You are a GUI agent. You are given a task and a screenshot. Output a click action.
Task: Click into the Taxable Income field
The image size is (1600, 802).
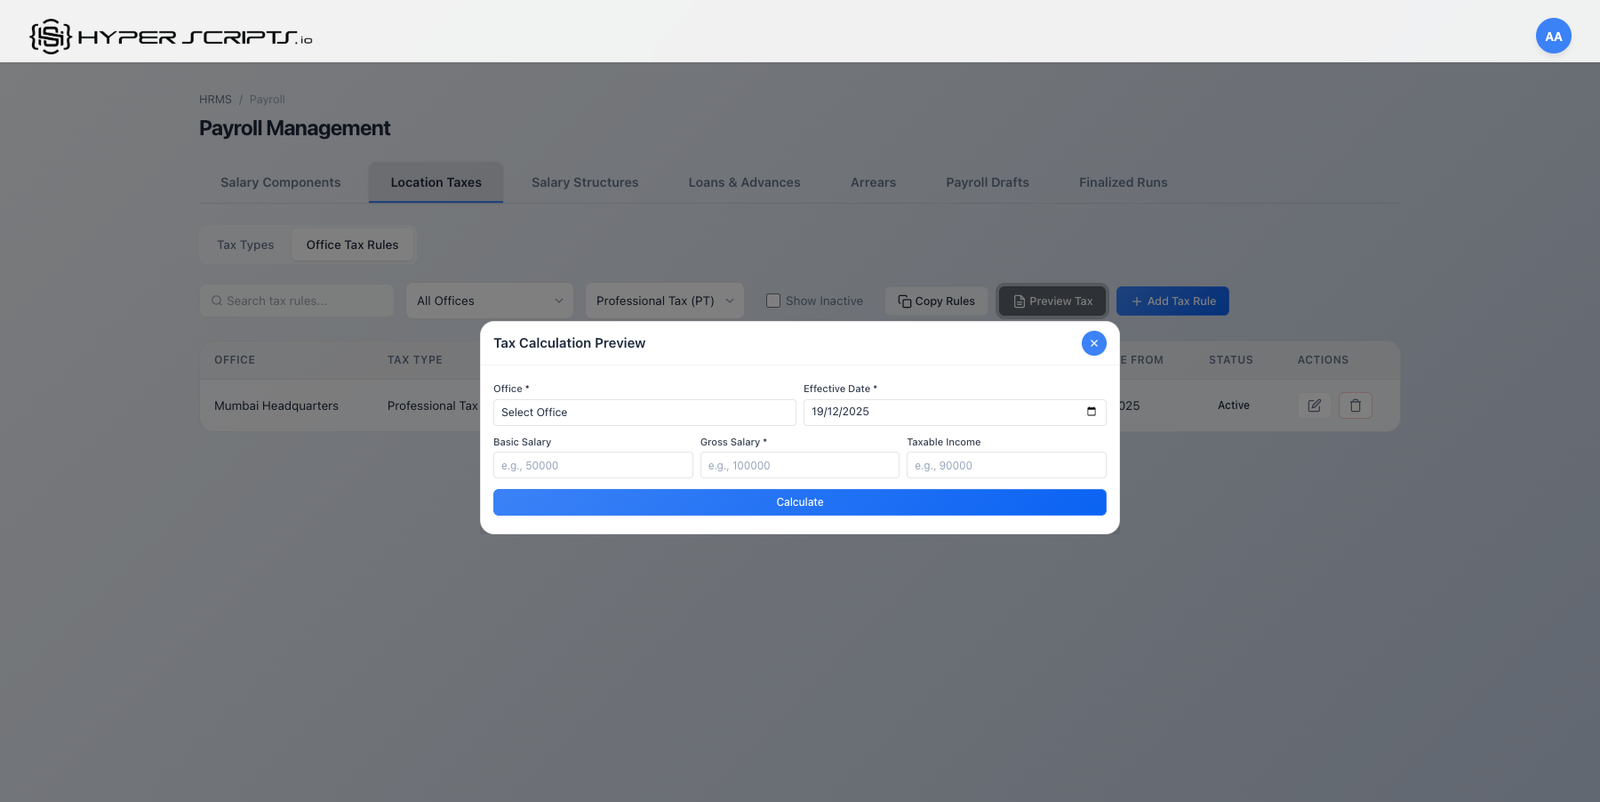(1005, 466)
